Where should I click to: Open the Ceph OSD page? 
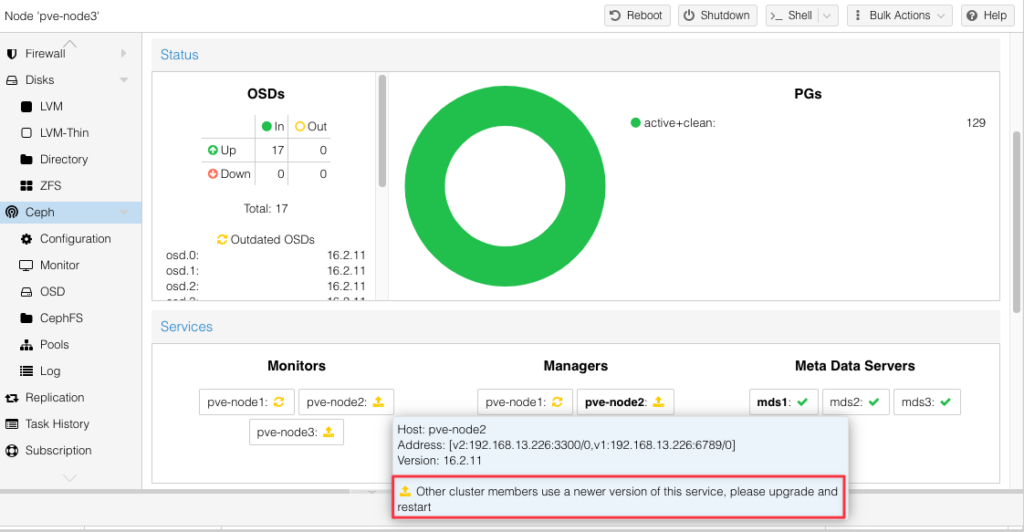[x=71, y=292]
